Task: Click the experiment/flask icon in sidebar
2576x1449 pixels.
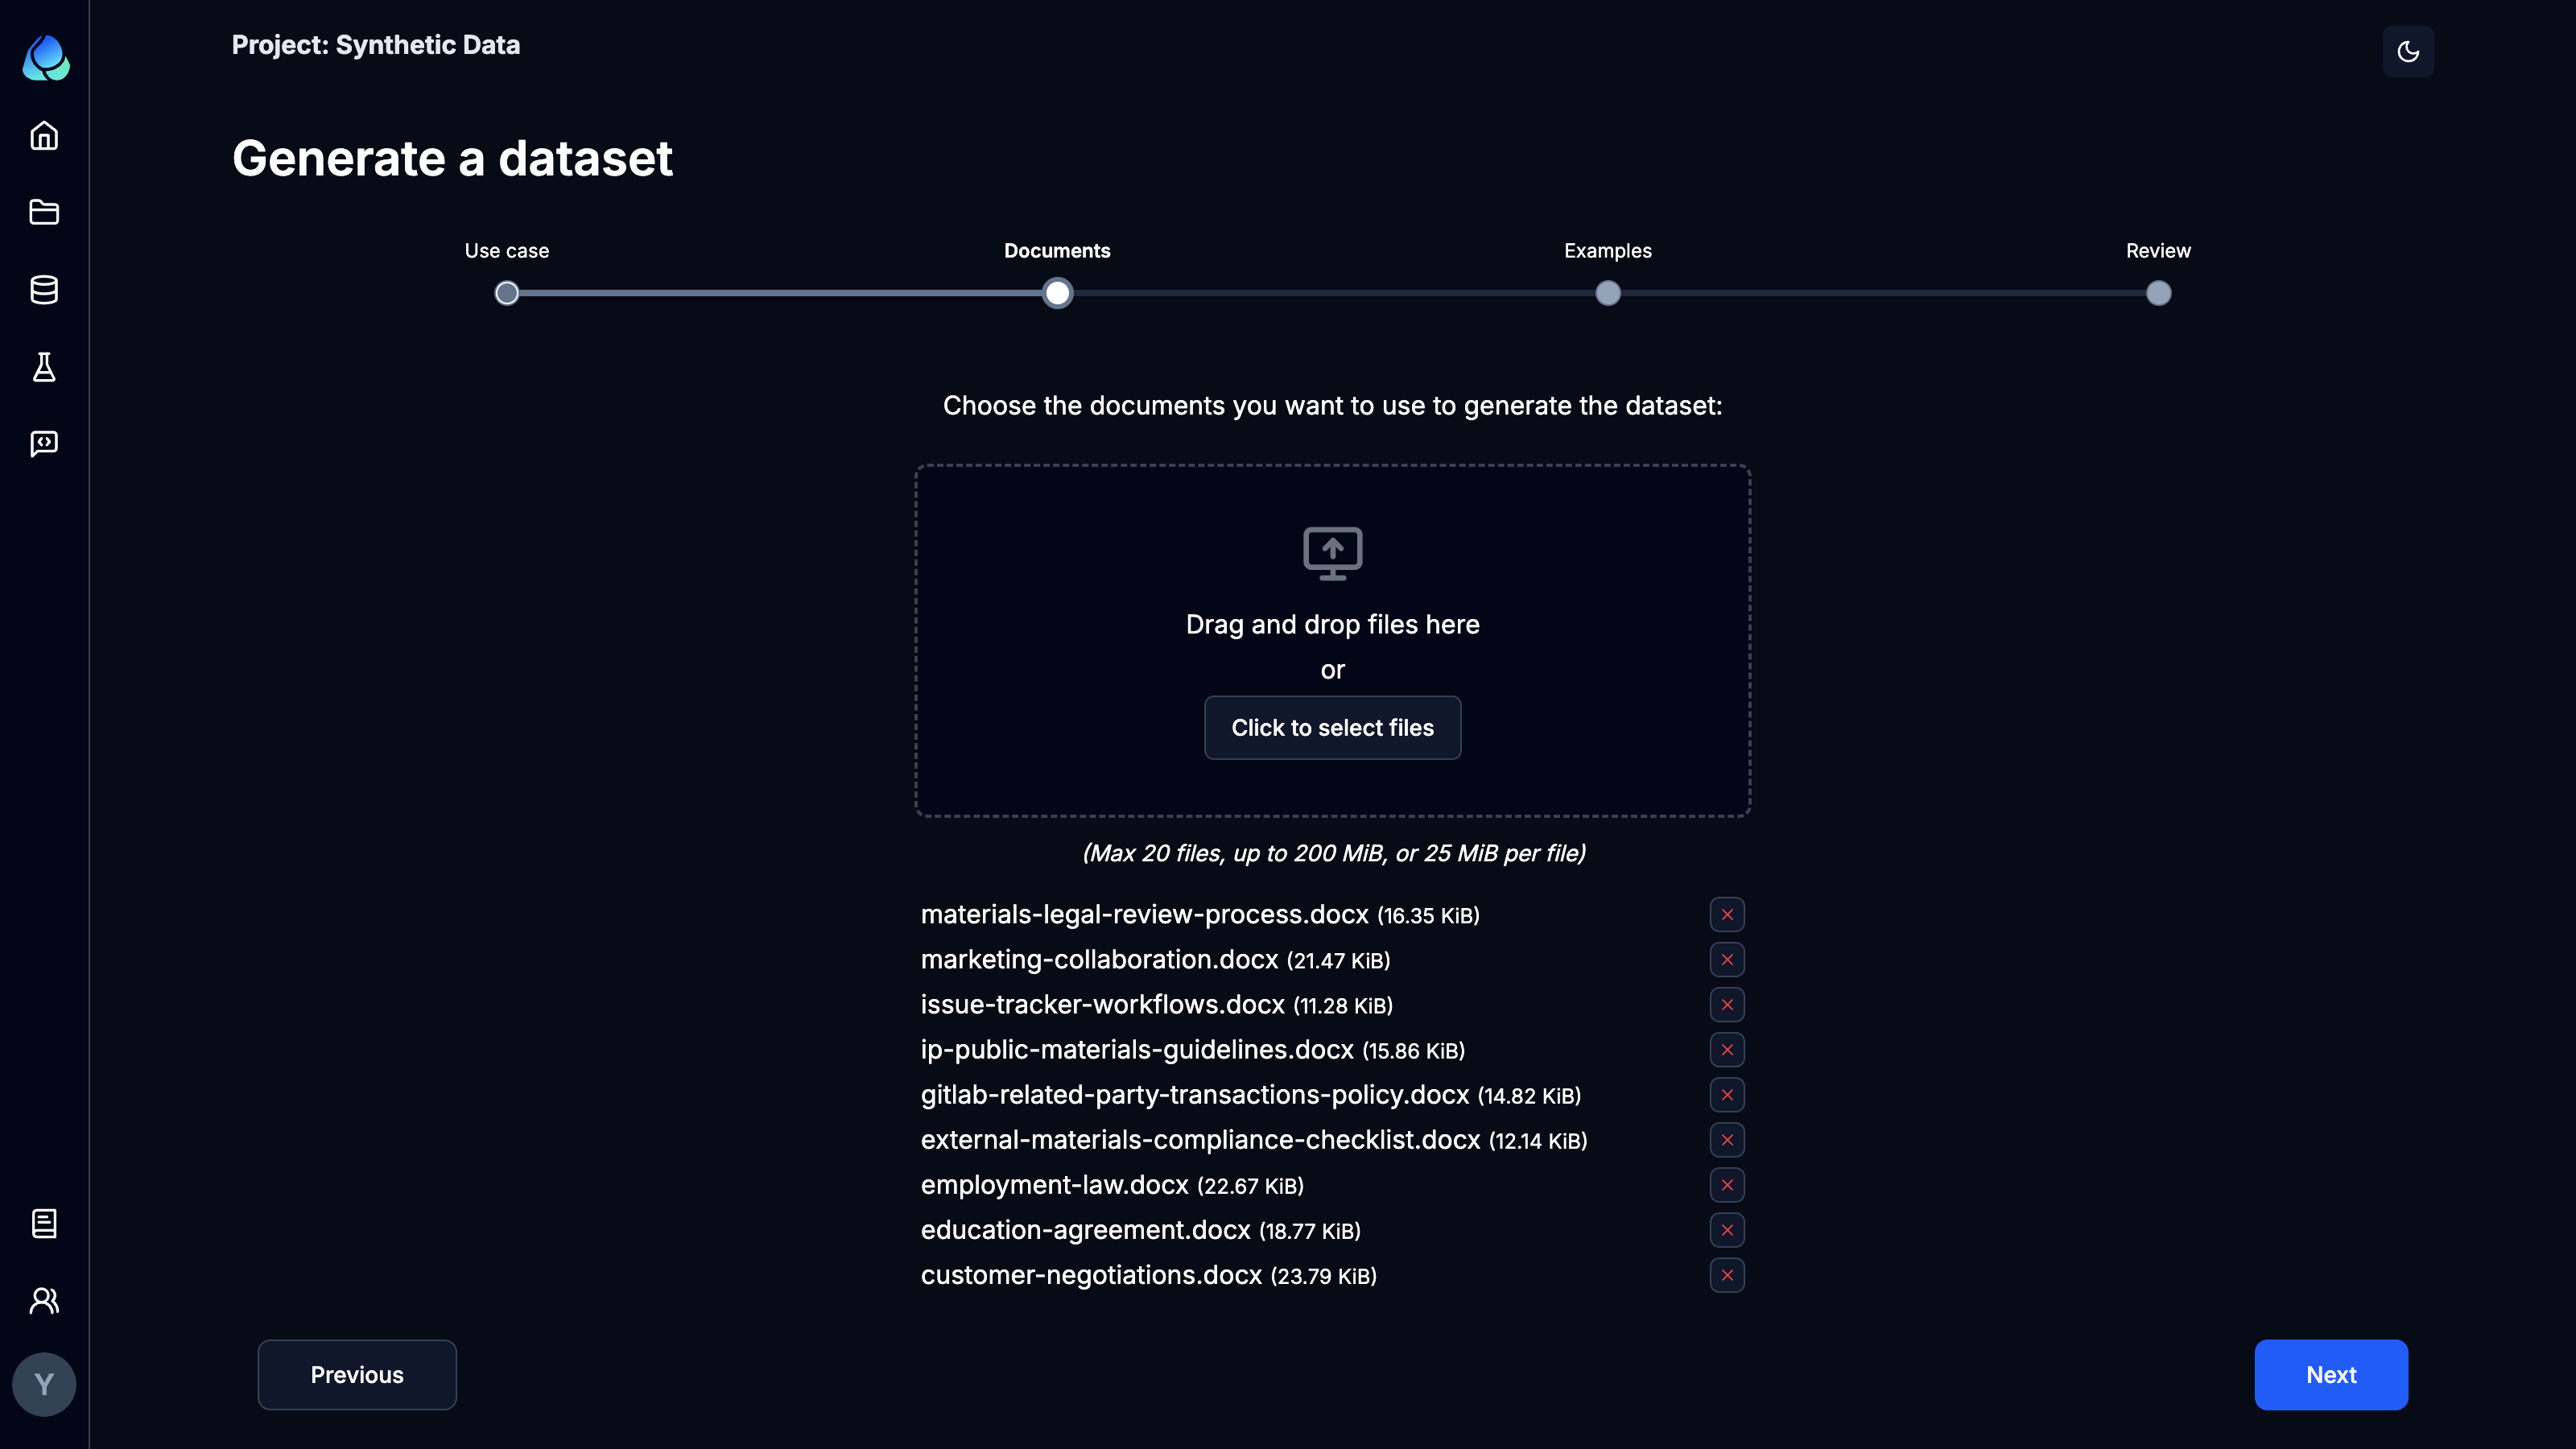Action: point(43,366)
